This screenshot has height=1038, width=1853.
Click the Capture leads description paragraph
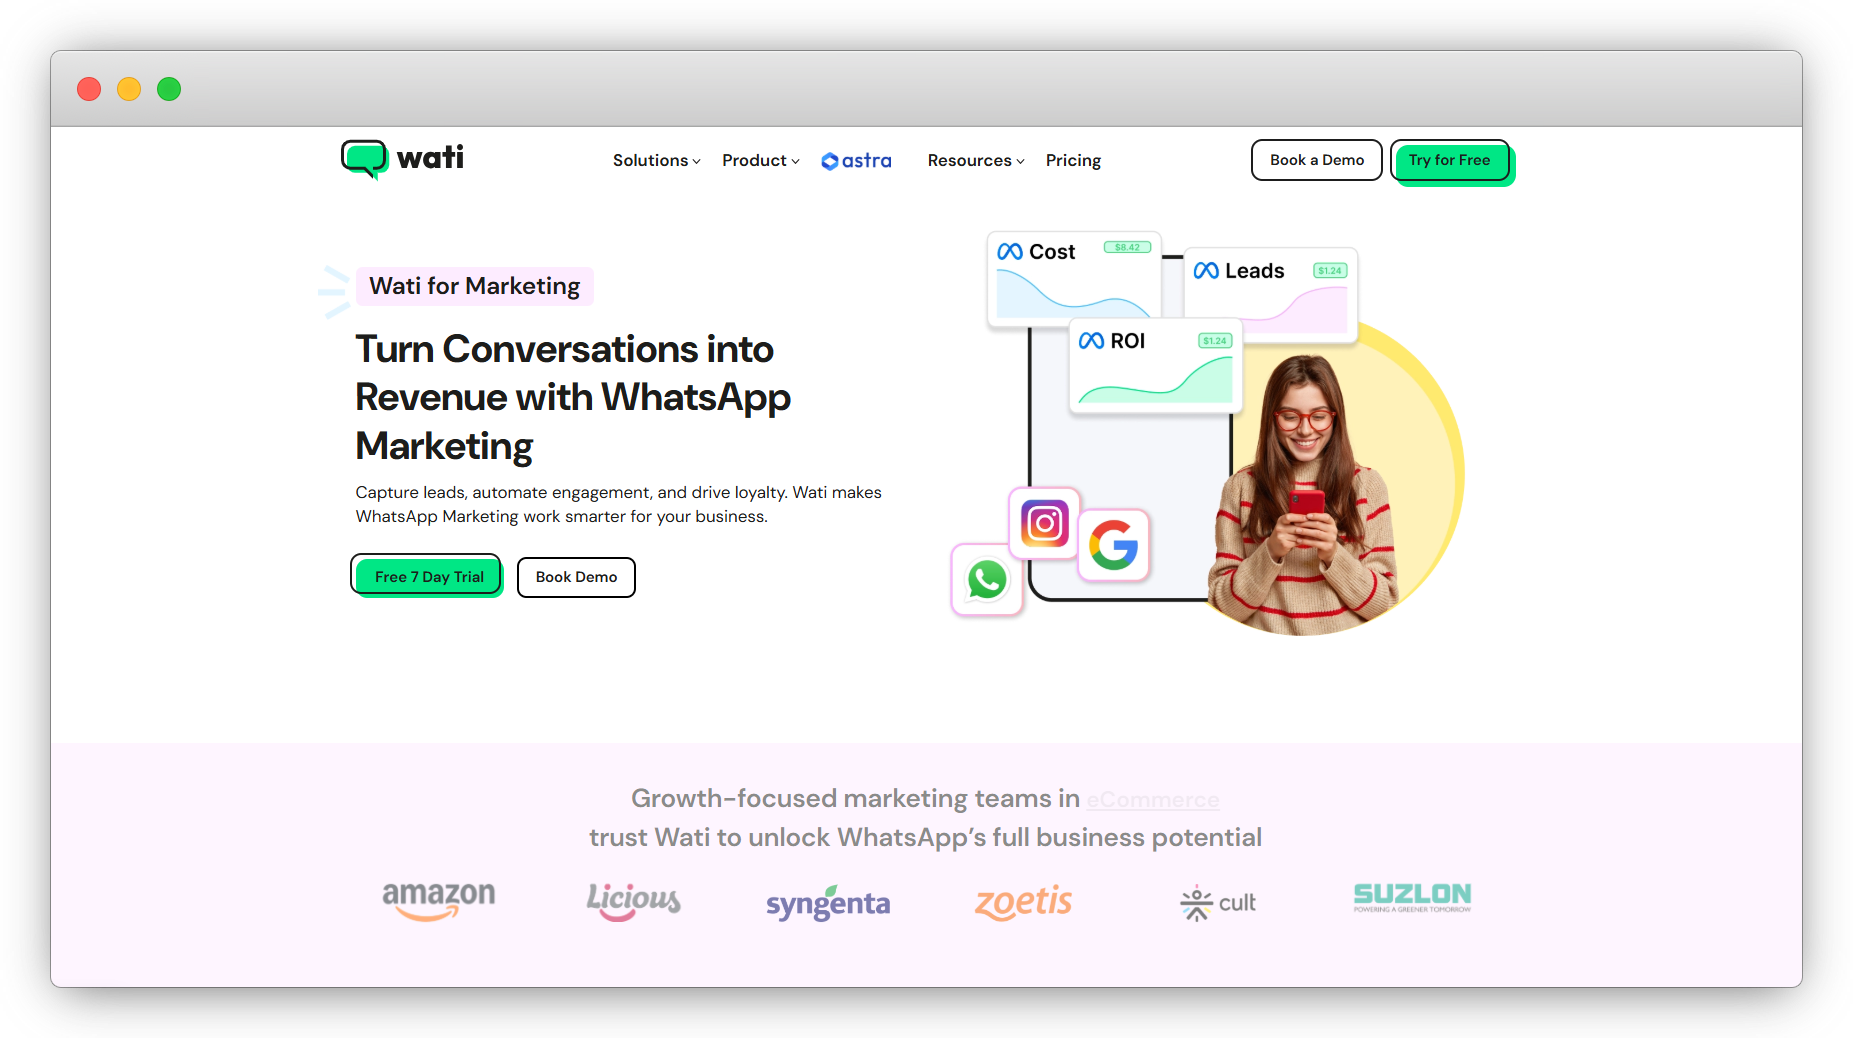point(619,504)
